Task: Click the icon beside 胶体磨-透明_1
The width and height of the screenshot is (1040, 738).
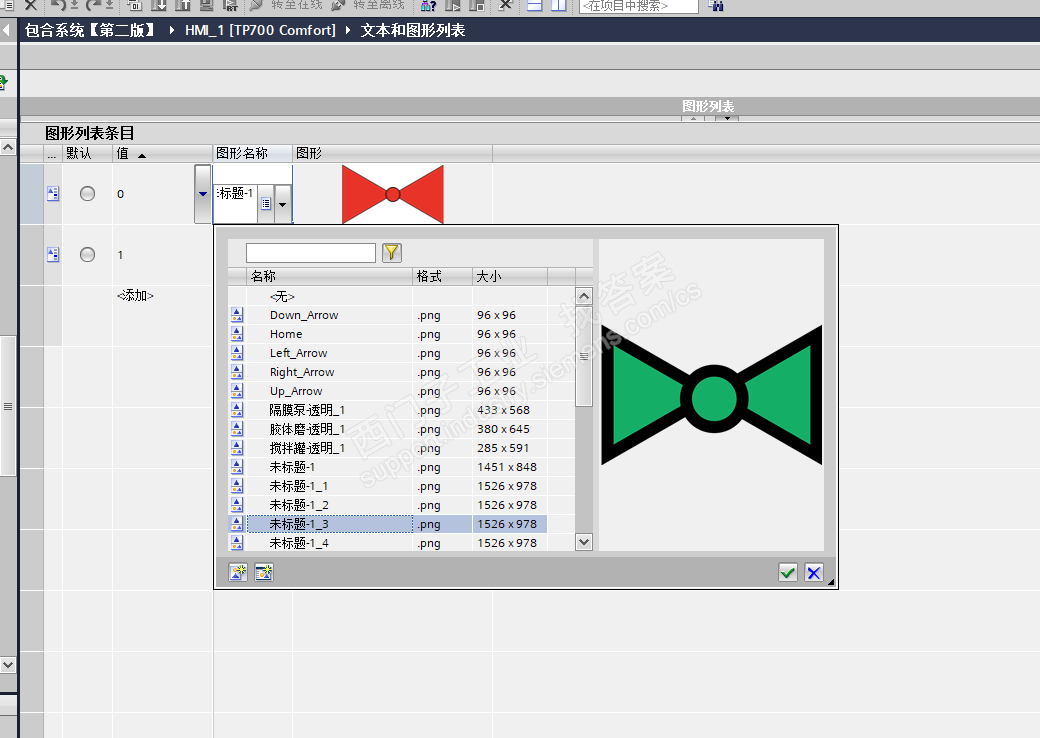Action: pyautogui.click(x=237, y=429)
